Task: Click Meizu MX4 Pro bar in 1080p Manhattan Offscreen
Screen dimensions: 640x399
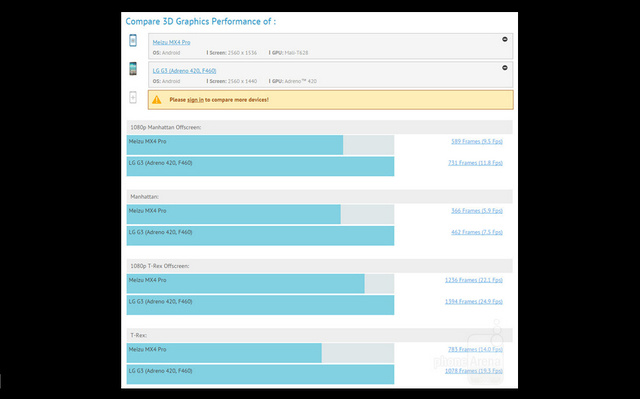Action: coord(235,145)
